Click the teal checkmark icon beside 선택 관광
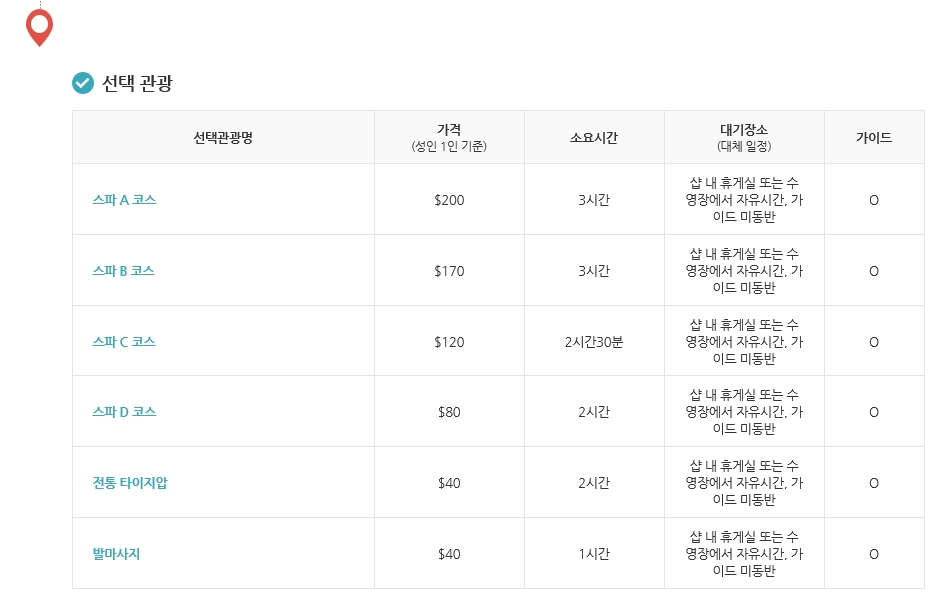This screenshot has width=936, height=616. tap(83, 83)
